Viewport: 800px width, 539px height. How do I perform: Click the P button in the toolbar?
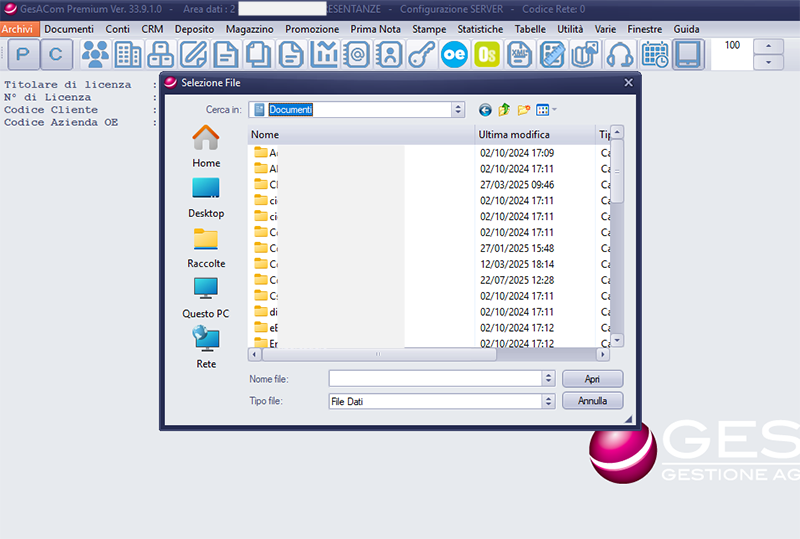click(x=24, y=55)
